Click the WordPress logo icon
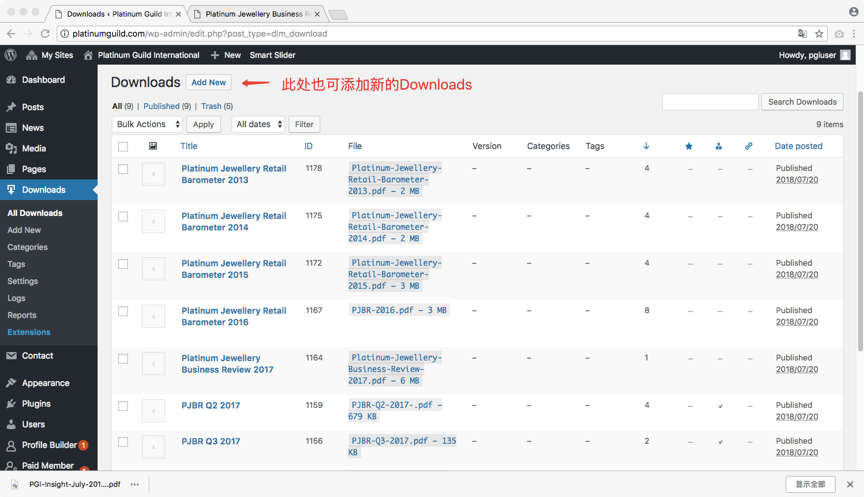Image resolution: width=864 pixels, height=497 pixels. 11,55
